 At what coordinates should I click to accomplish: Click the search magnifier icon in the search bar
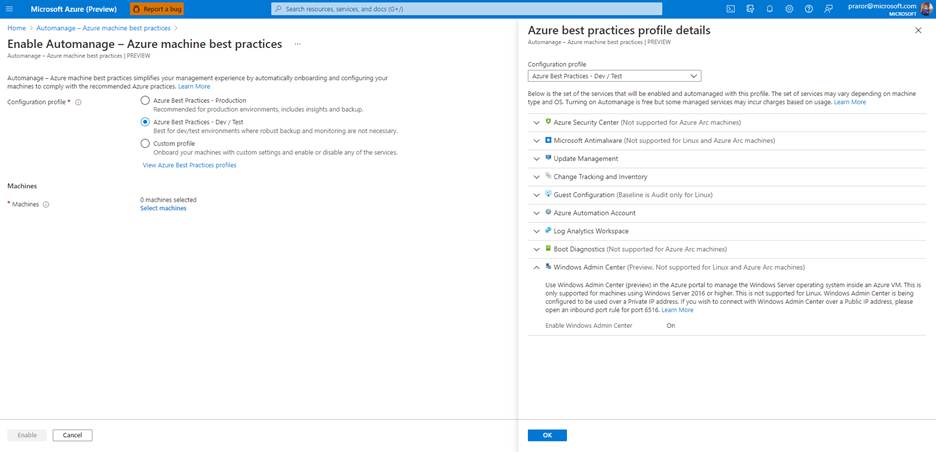click(x=279, y=9)
